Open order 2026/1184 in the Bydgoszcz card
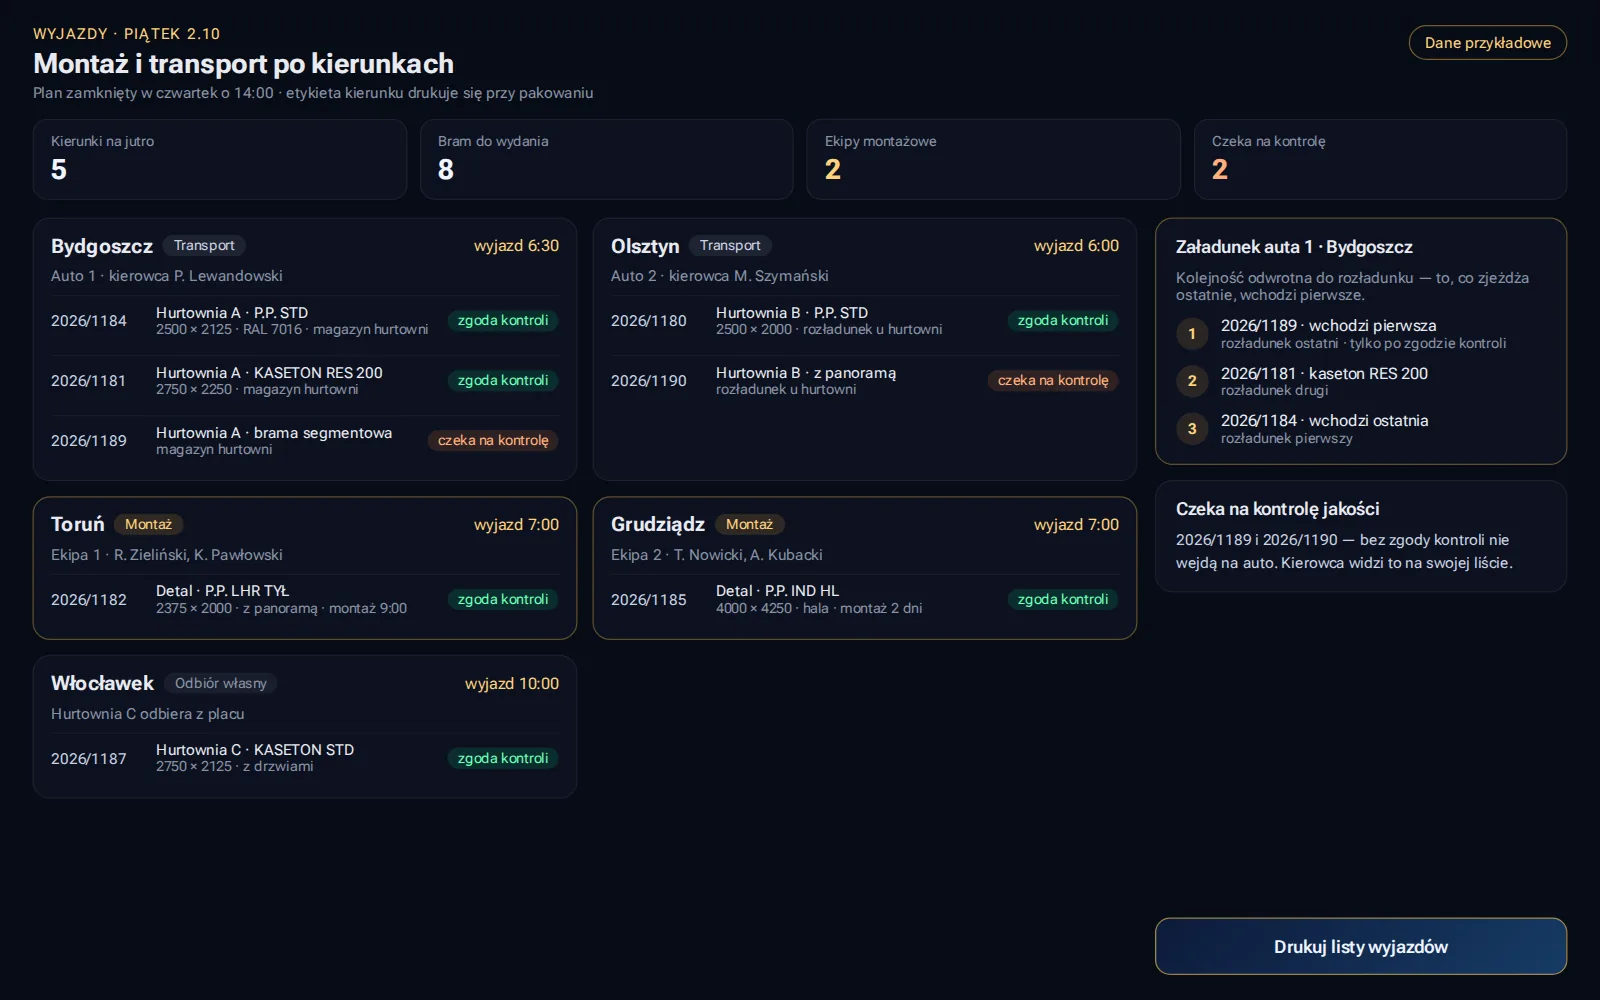 [305, 321]
